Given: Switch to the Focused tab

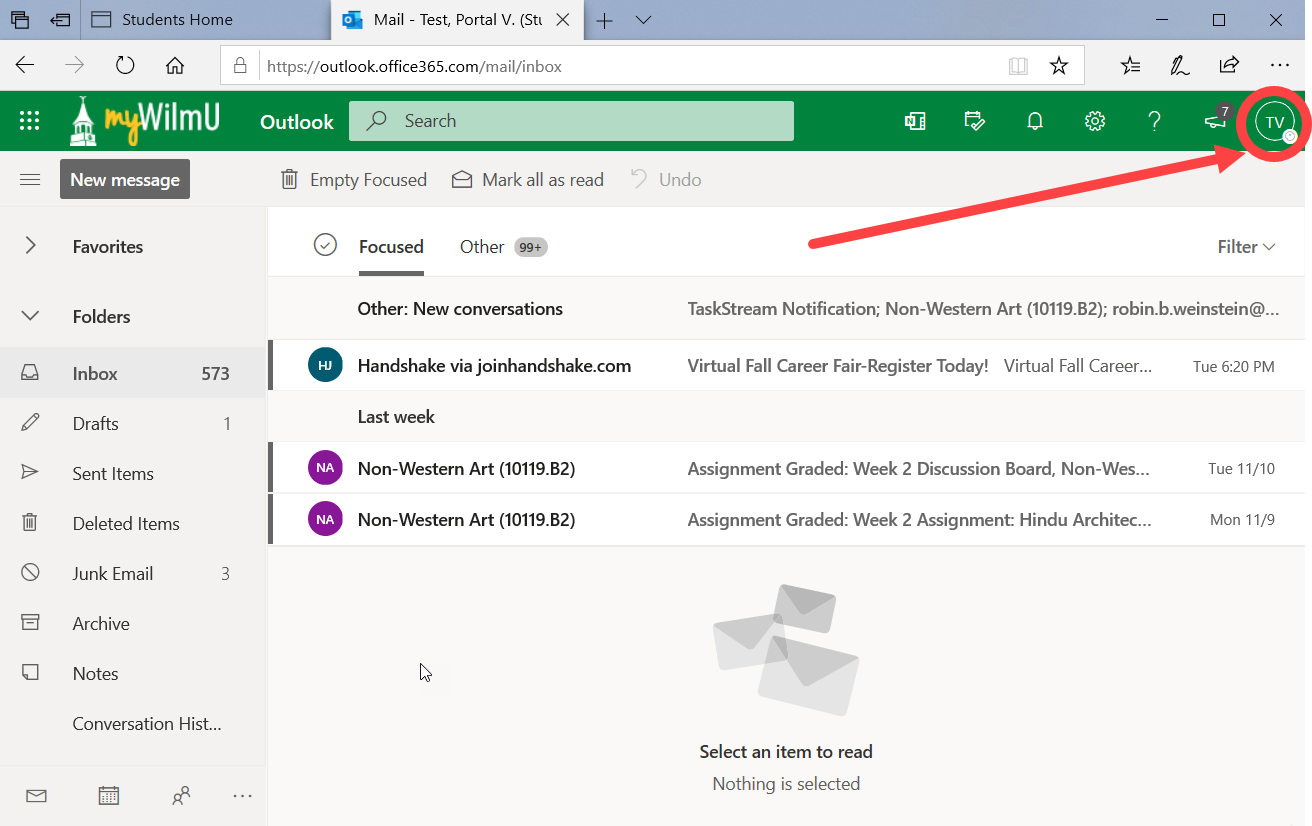Looking at the screenshot, I should (x=391, y=247).
